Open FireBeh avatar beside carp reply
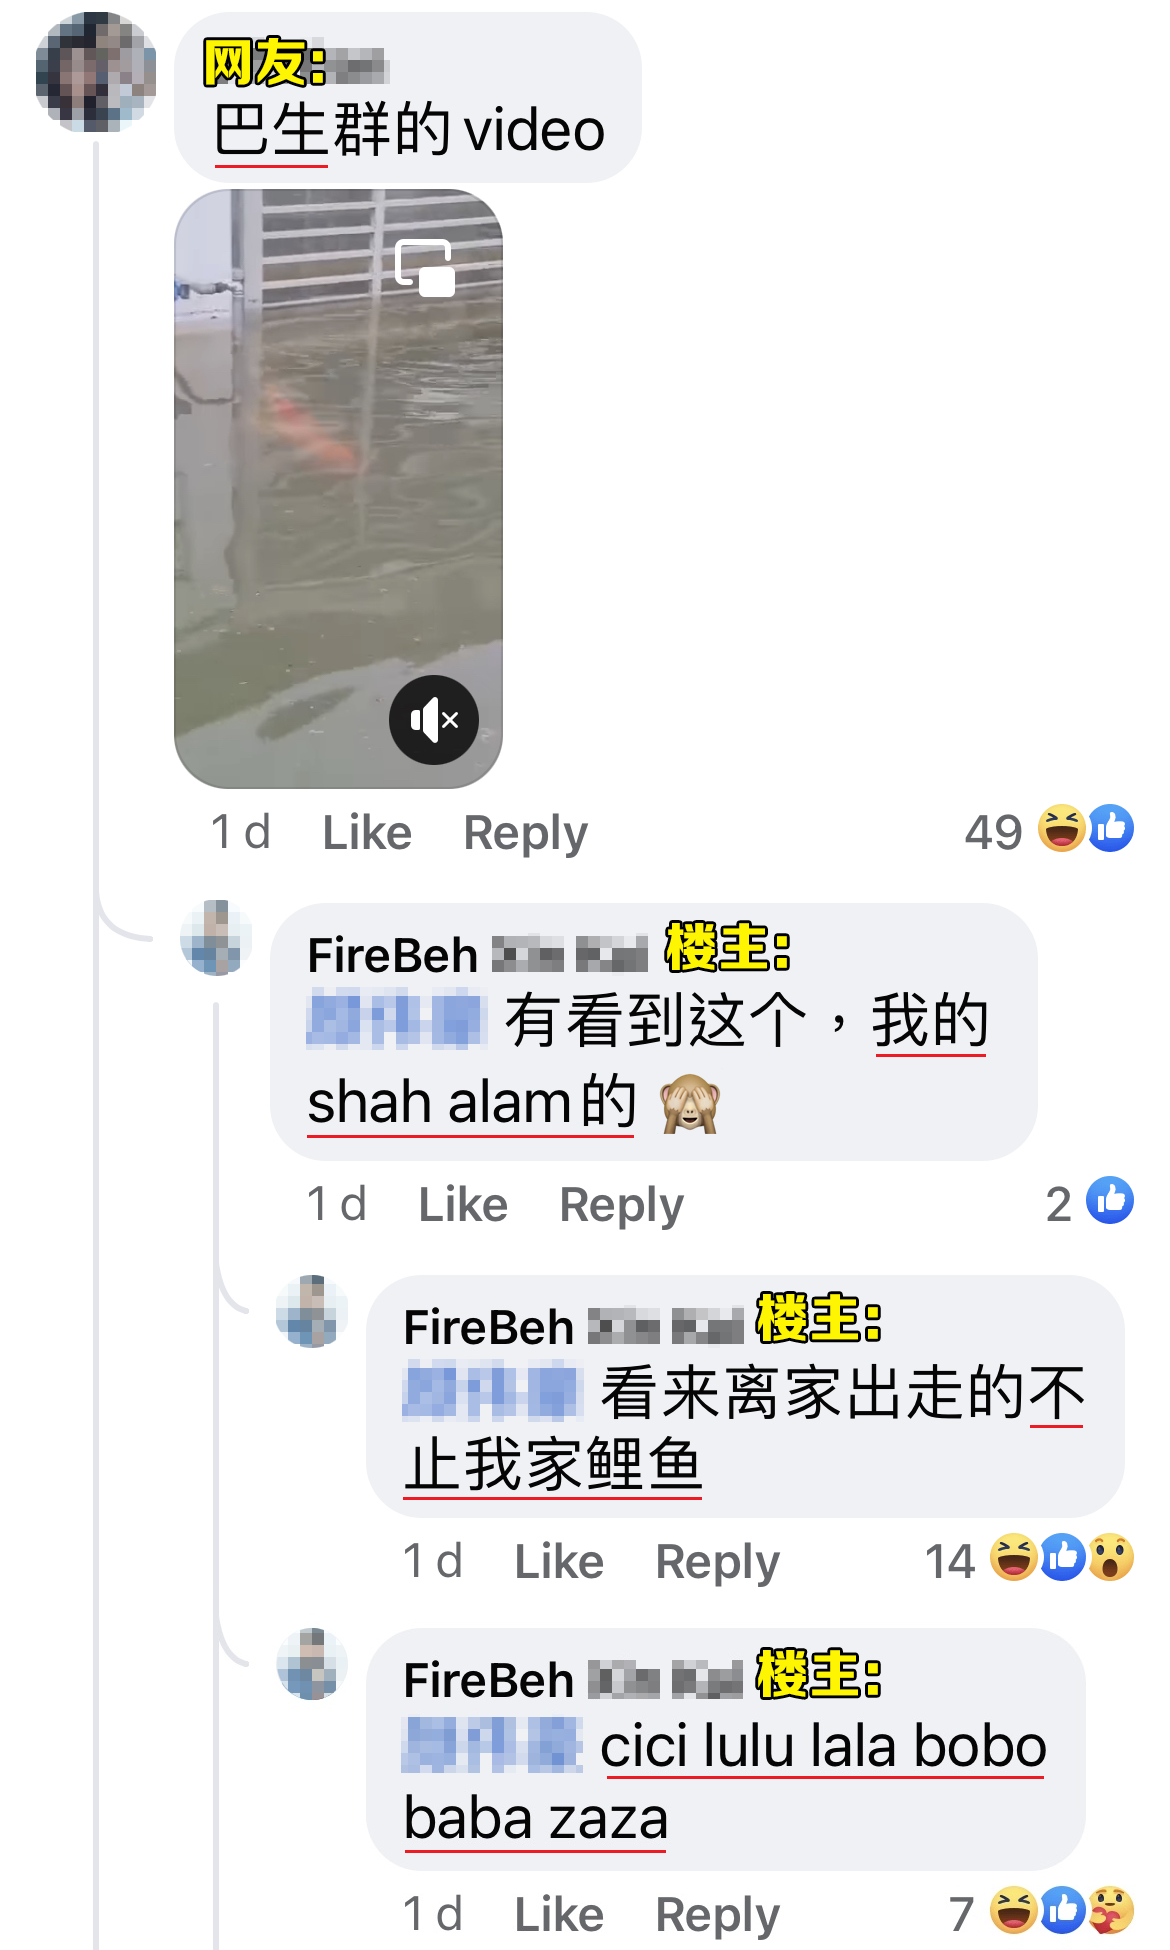Image resolution: width=1170 pixels, height=1950 pixels. 312,1311
